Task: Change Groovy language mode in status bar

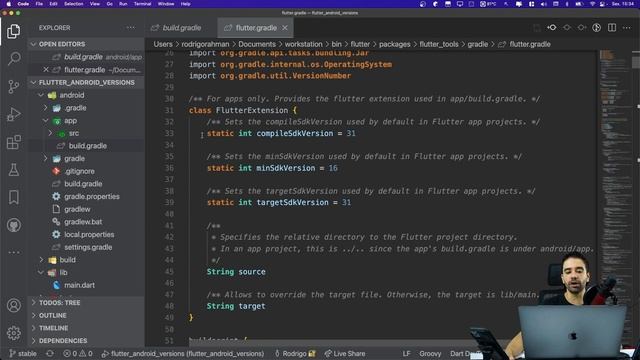Action: click(430, 353)
